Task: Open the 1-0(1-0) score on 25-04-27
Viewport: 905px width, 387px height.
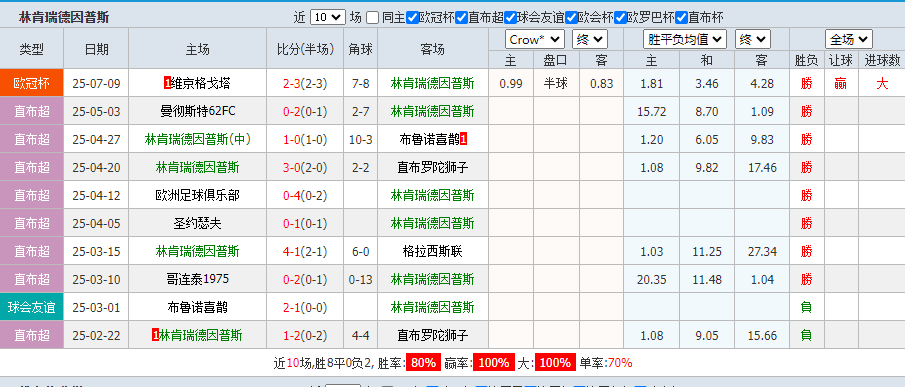Action: click(x=305, y=139)
